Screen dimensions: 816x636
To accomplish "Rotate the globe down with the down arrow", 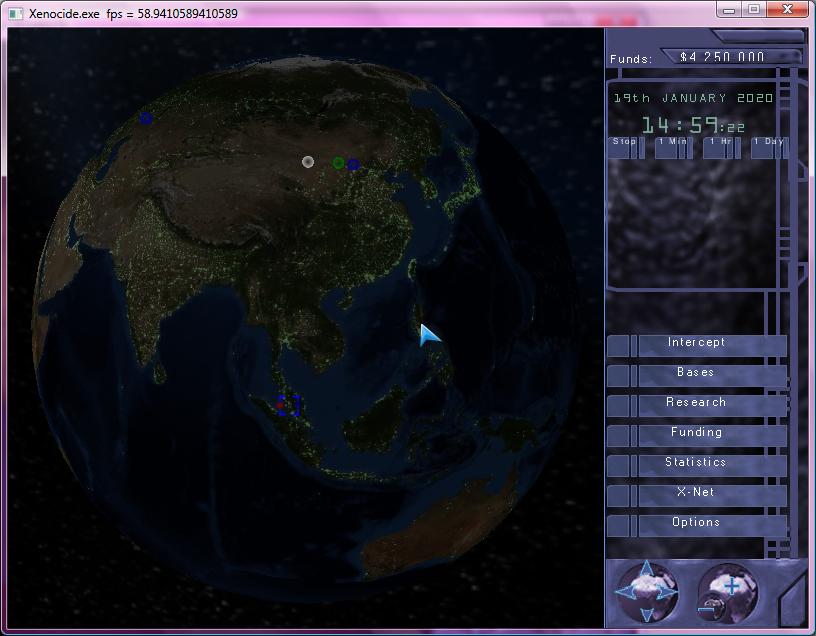I will [x=646, y=615].
